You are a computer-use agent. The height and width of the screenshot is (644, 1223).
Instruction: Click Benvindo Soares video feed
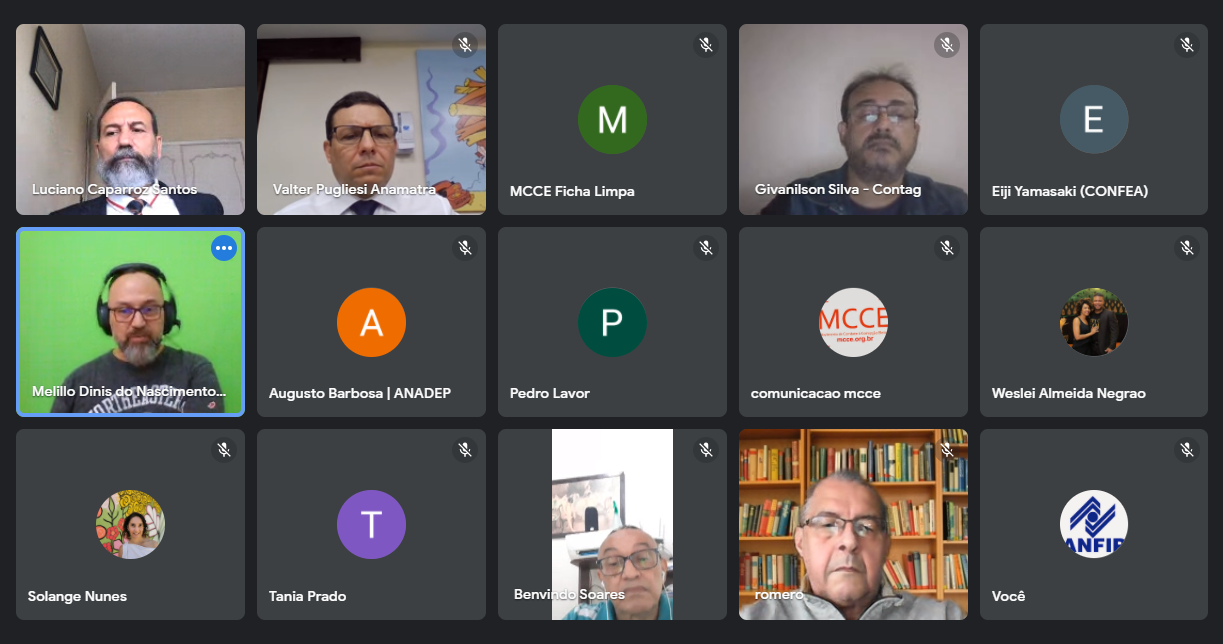pos(612,525)
